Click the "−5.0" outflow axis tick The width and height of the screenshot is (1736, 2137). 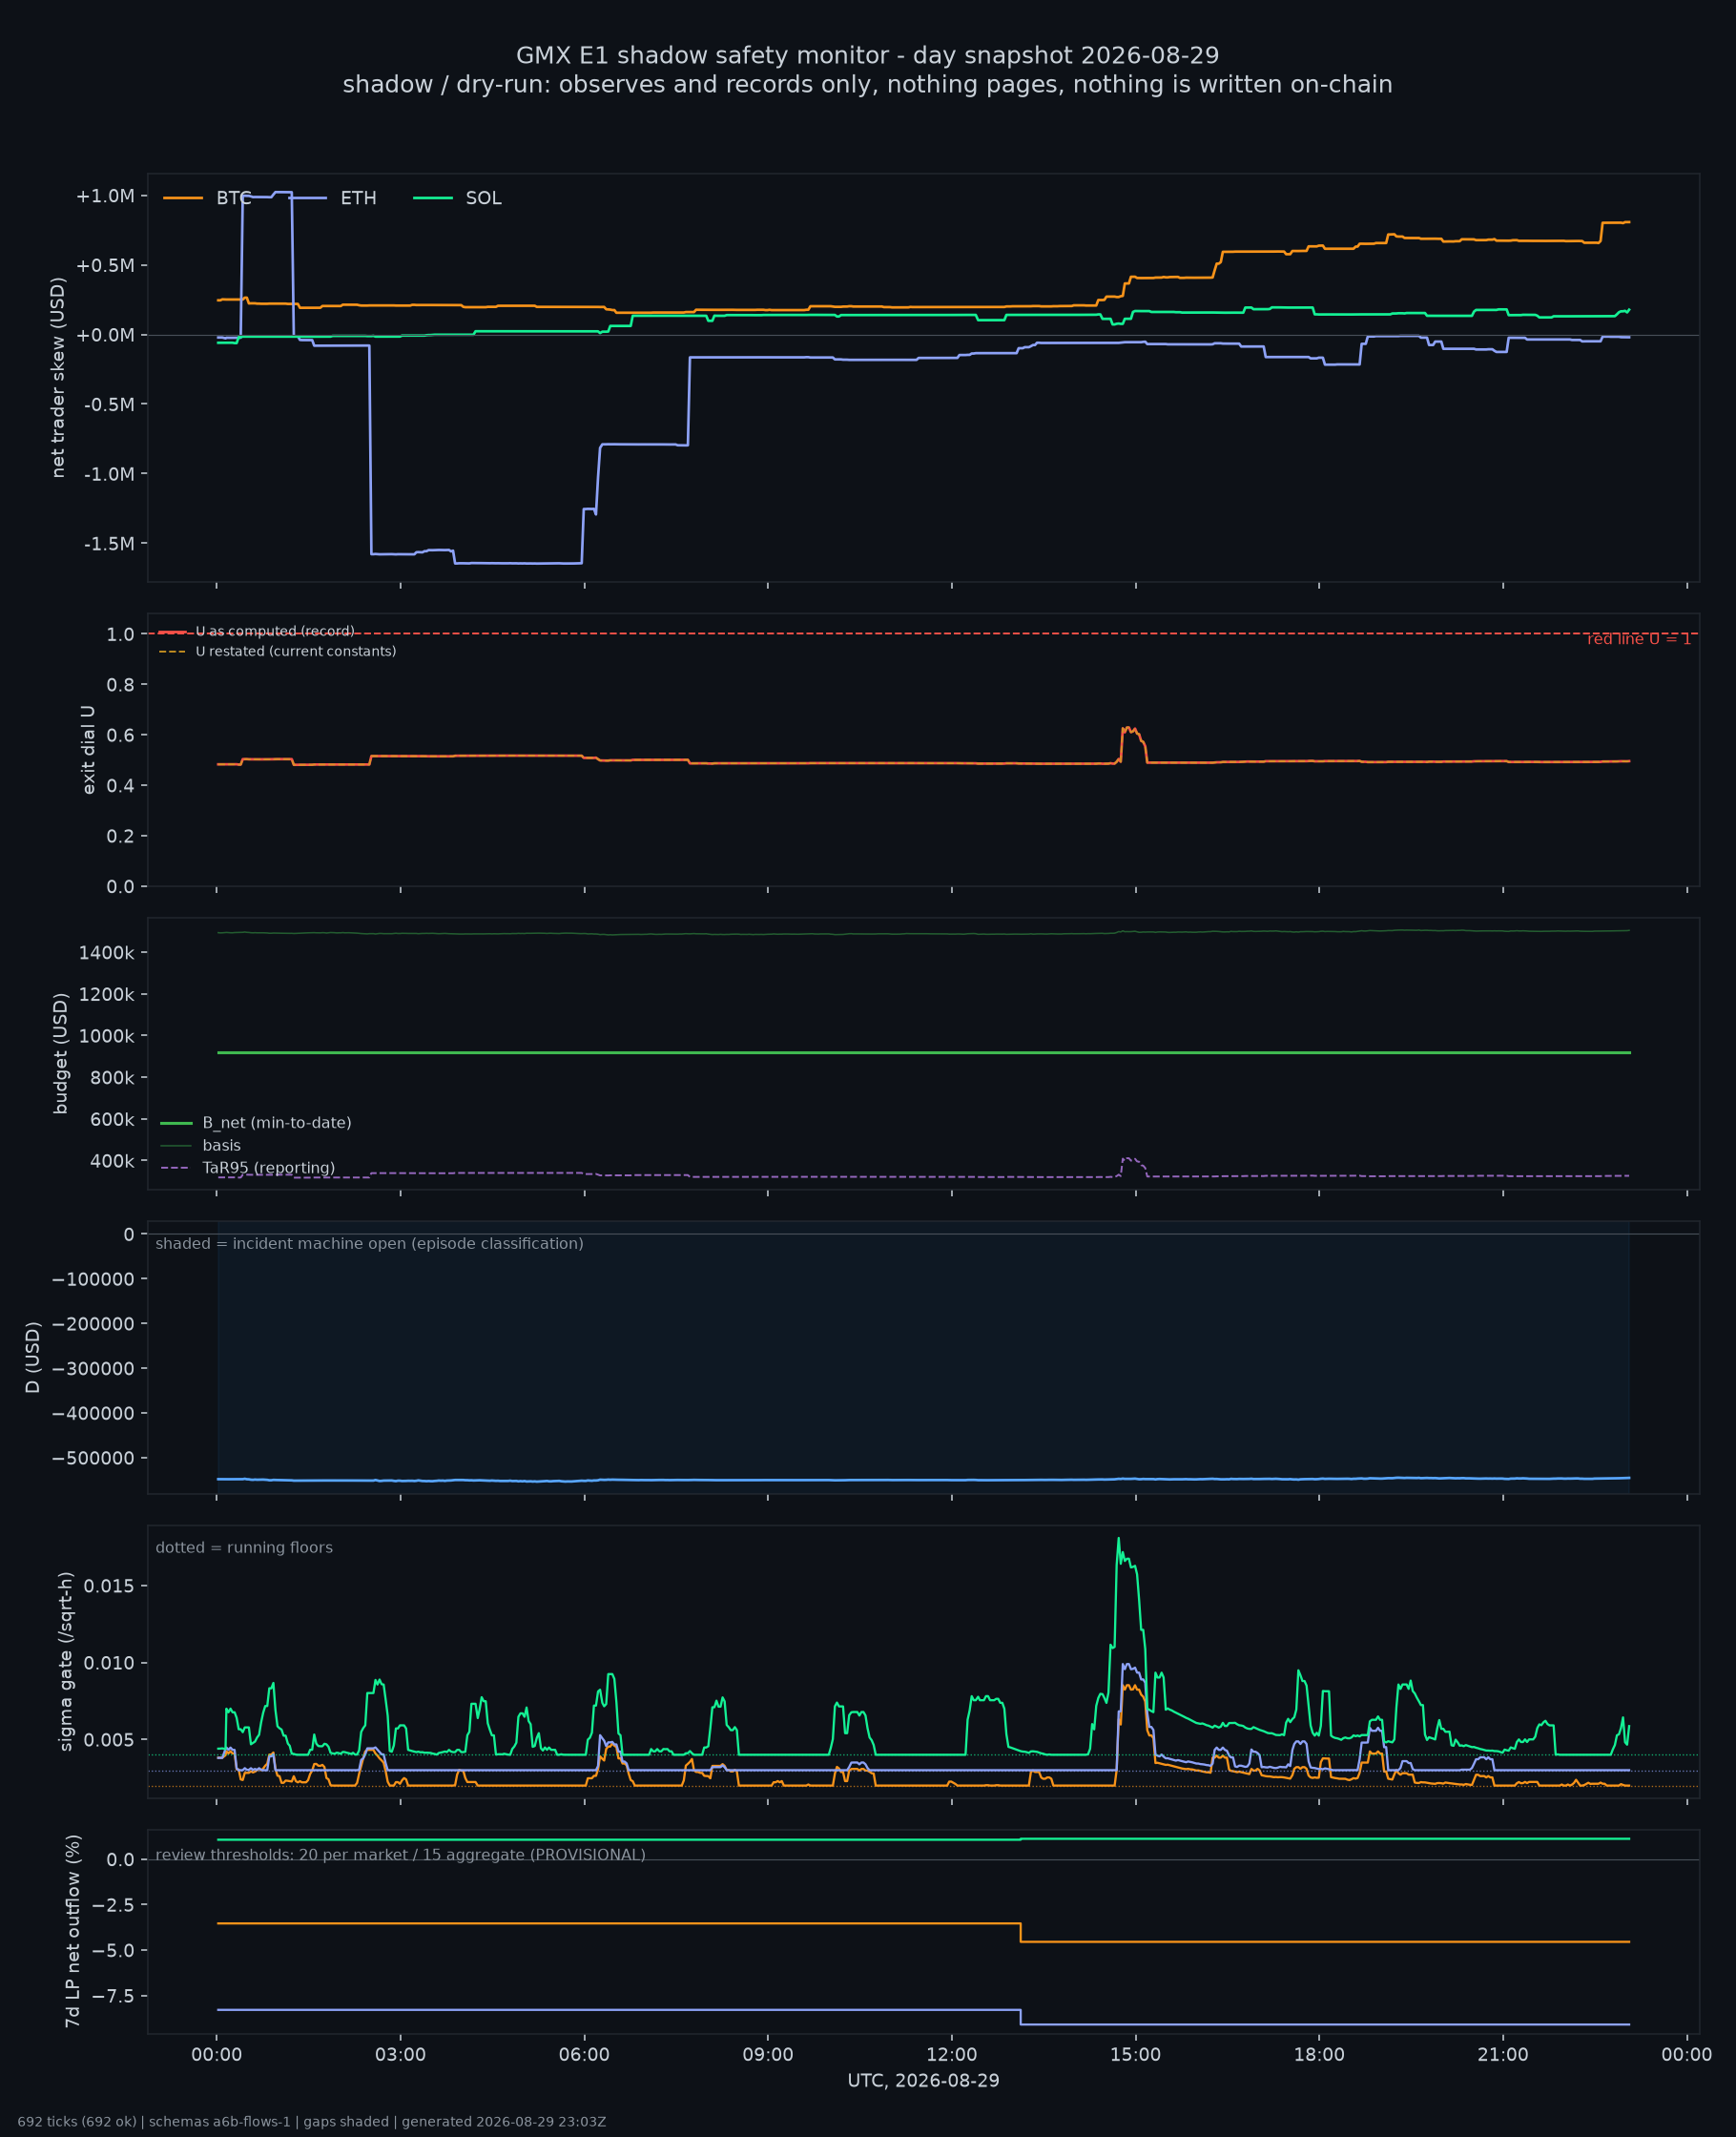click(x=114, y=1951)
